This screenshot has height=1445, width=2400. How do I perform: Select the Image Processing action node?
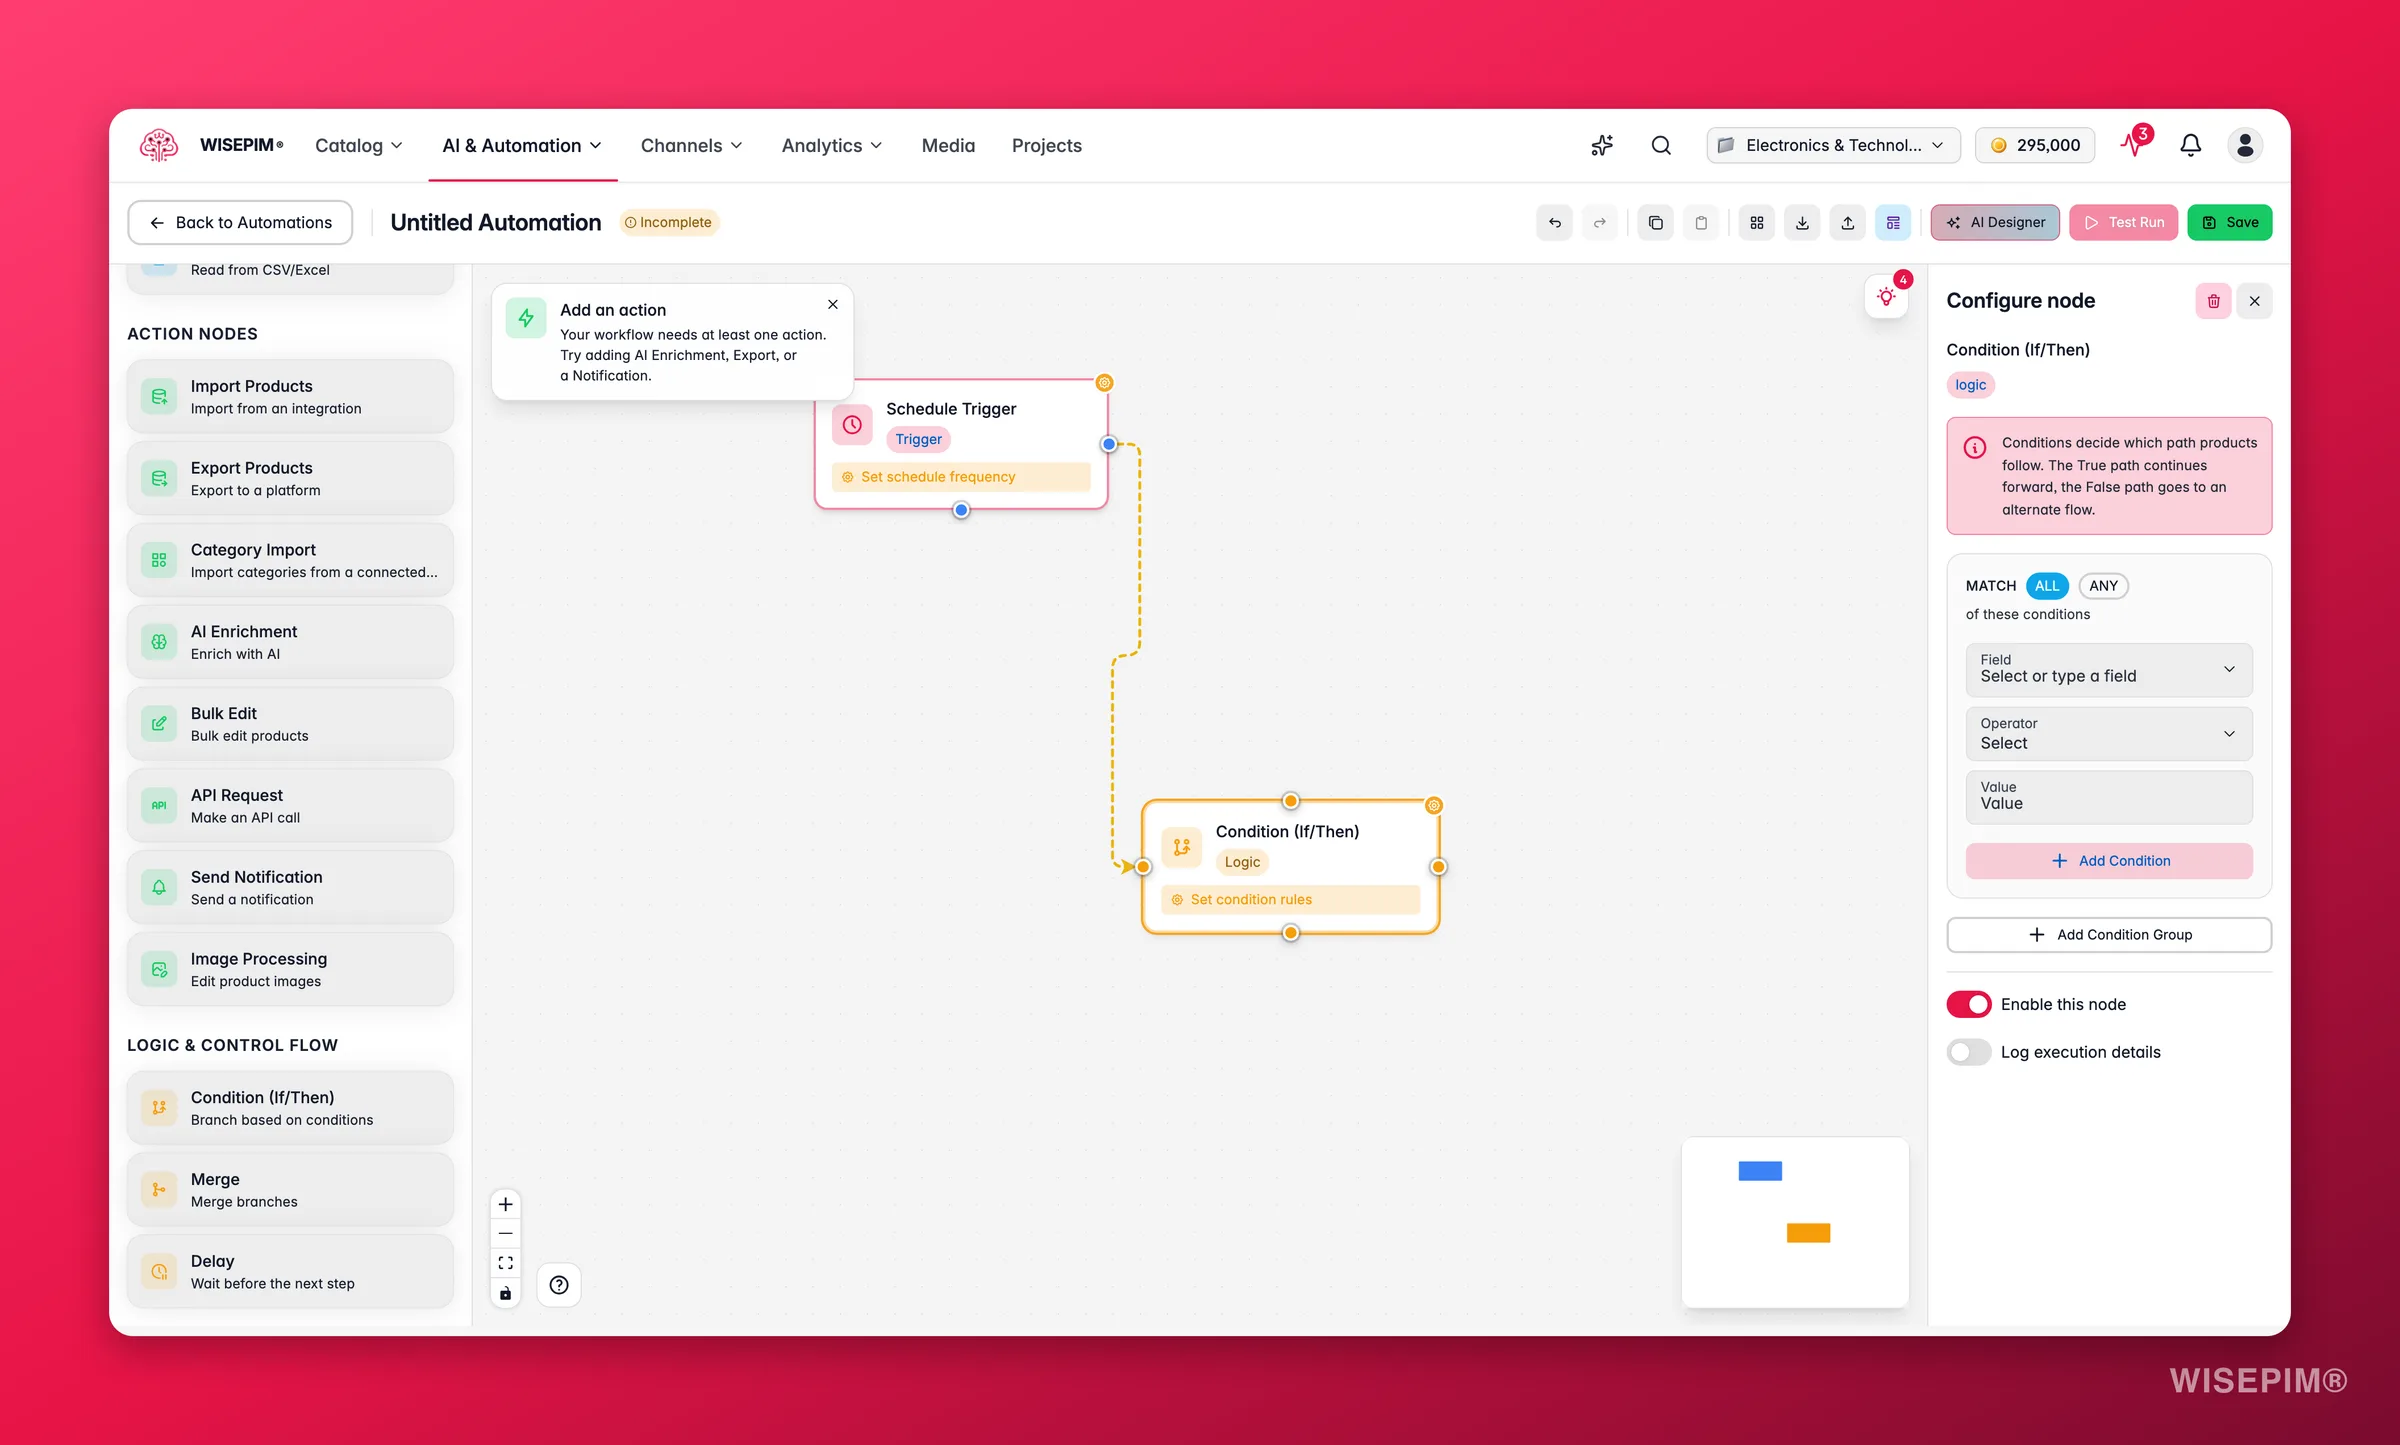(x=290, y=969)
